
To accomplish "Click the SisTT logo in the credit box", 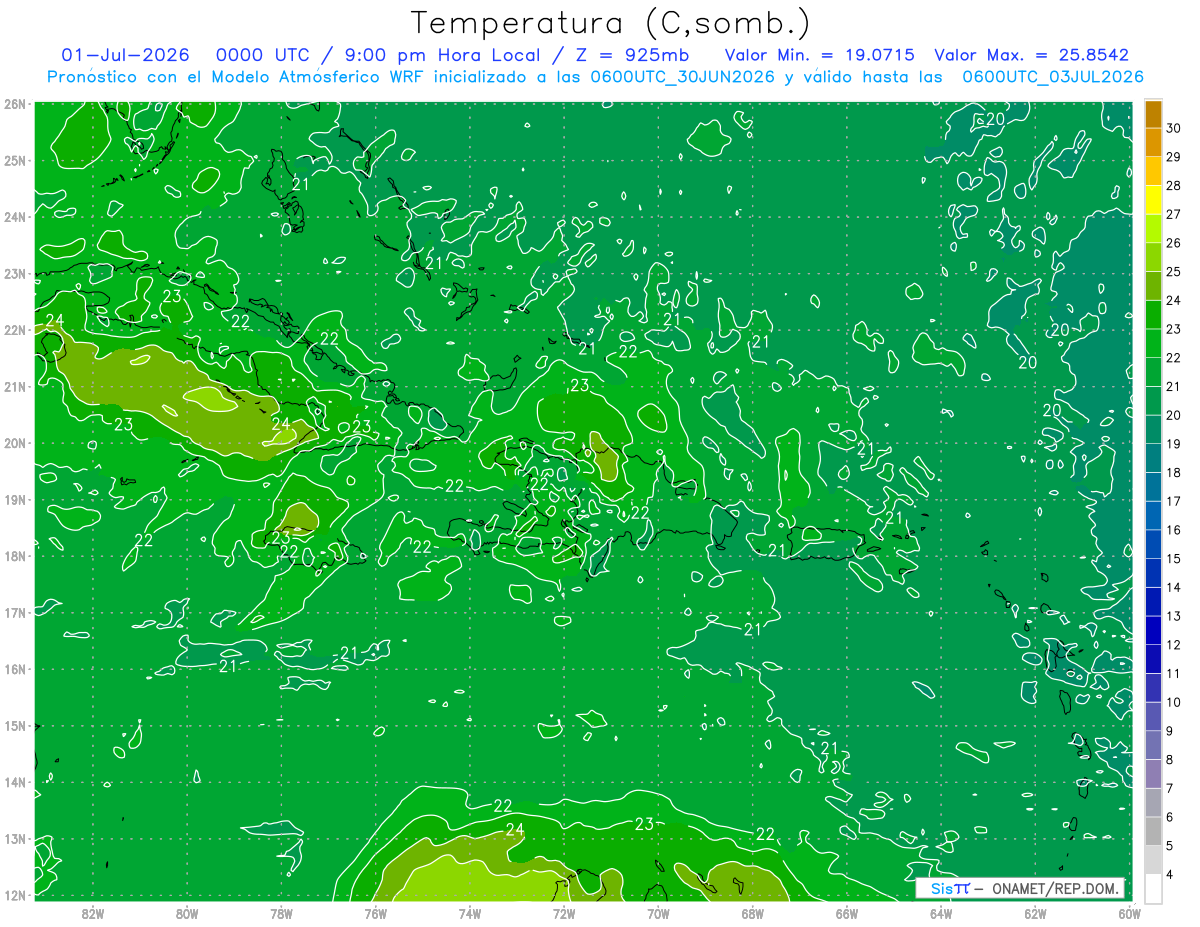I will [950, 888].
